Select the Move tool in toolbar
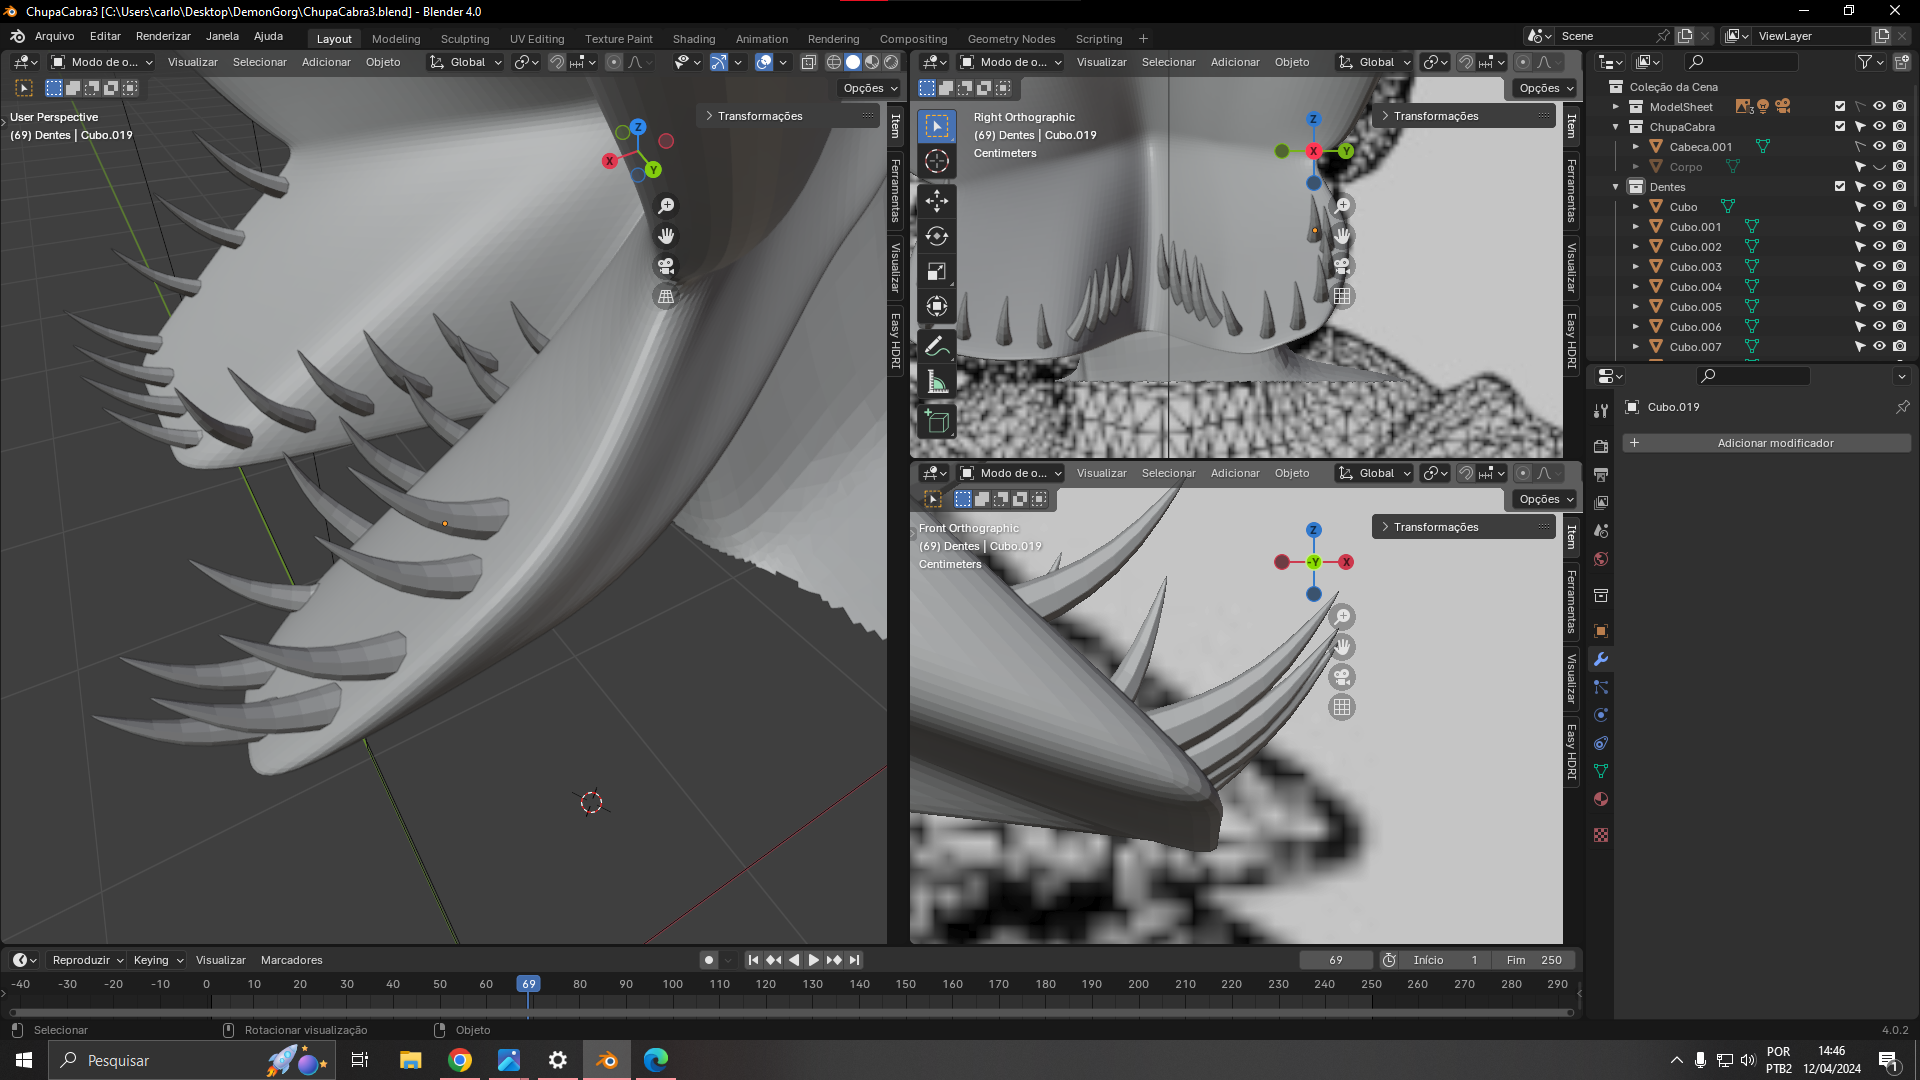The image size is (1920, 1080). pos(936,201)
